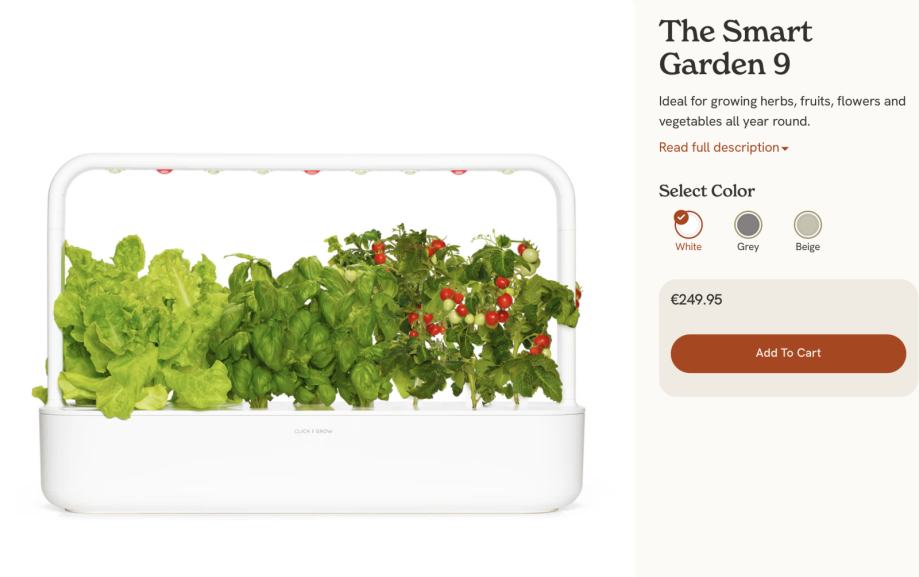Click the checkmark badge on White swatch
Image resolution: width=919 pixels, height=577 pixels.
[x=680, y=217]
